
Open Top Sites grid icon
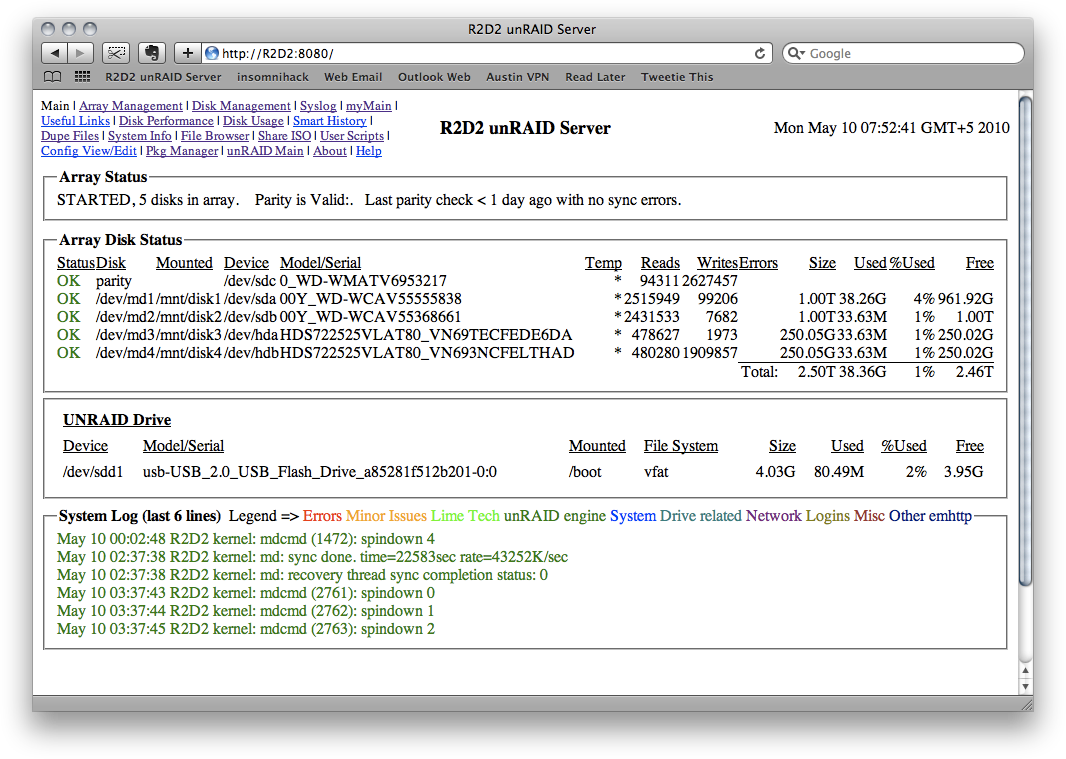82,77
